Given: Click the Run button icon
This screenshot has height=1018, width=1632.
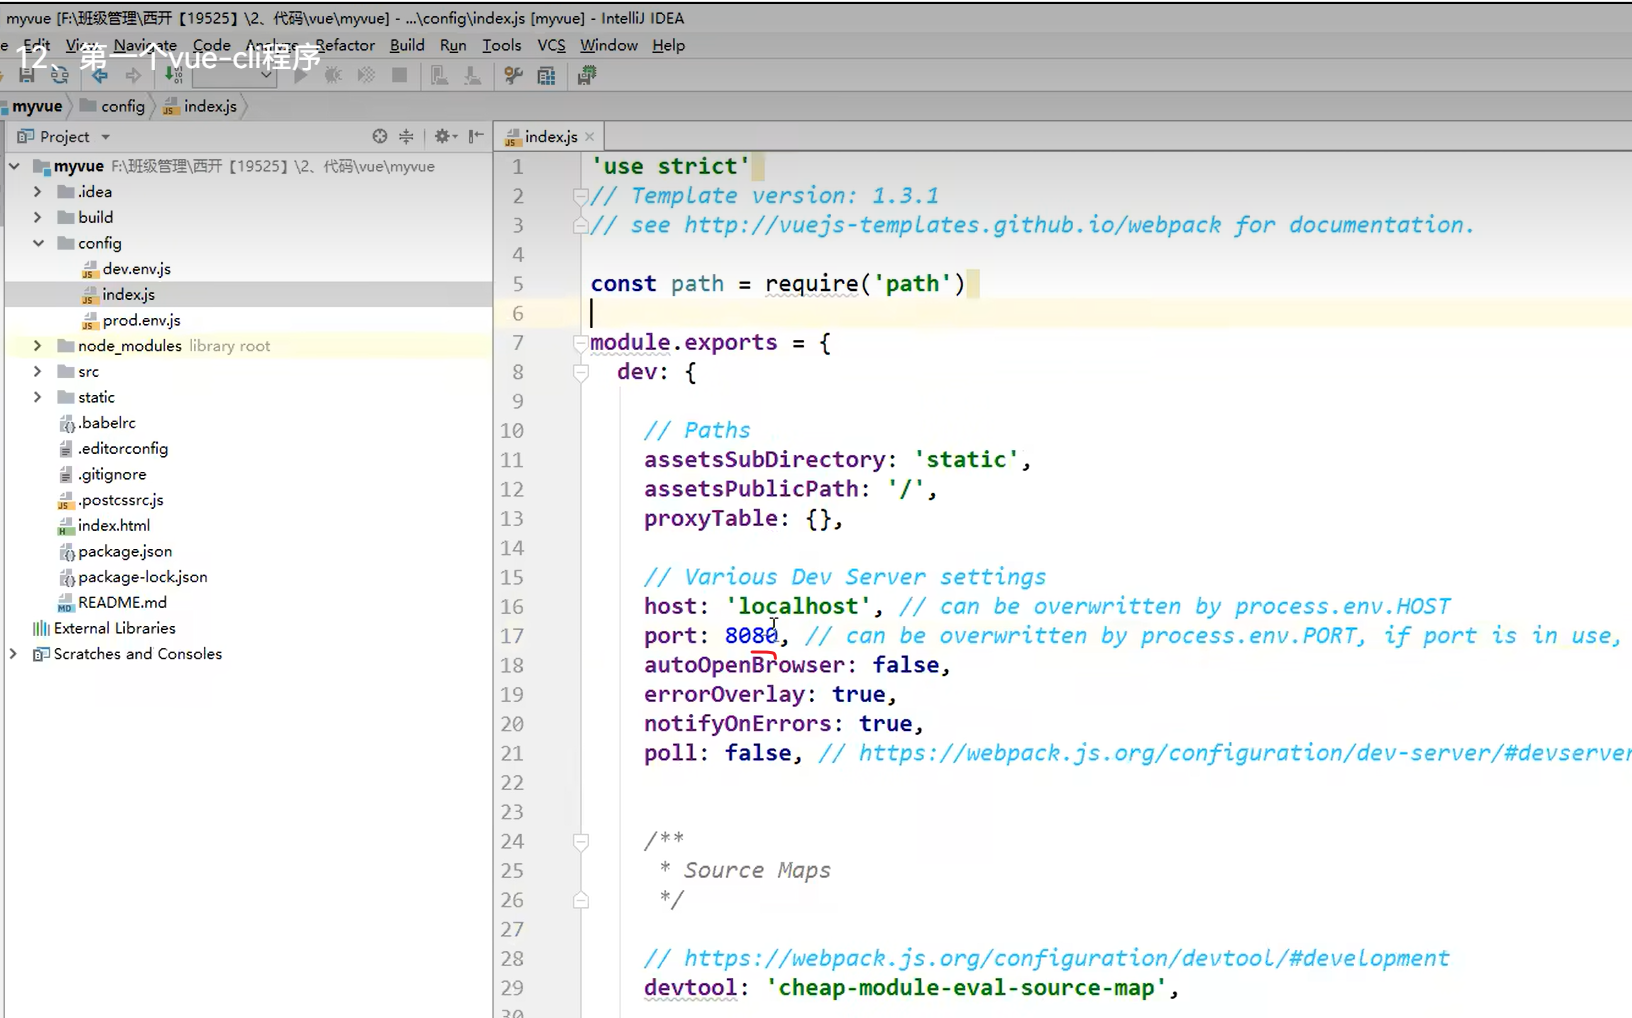Looking at the screenshot, I should pyautogui.click(x=301, y=75).
